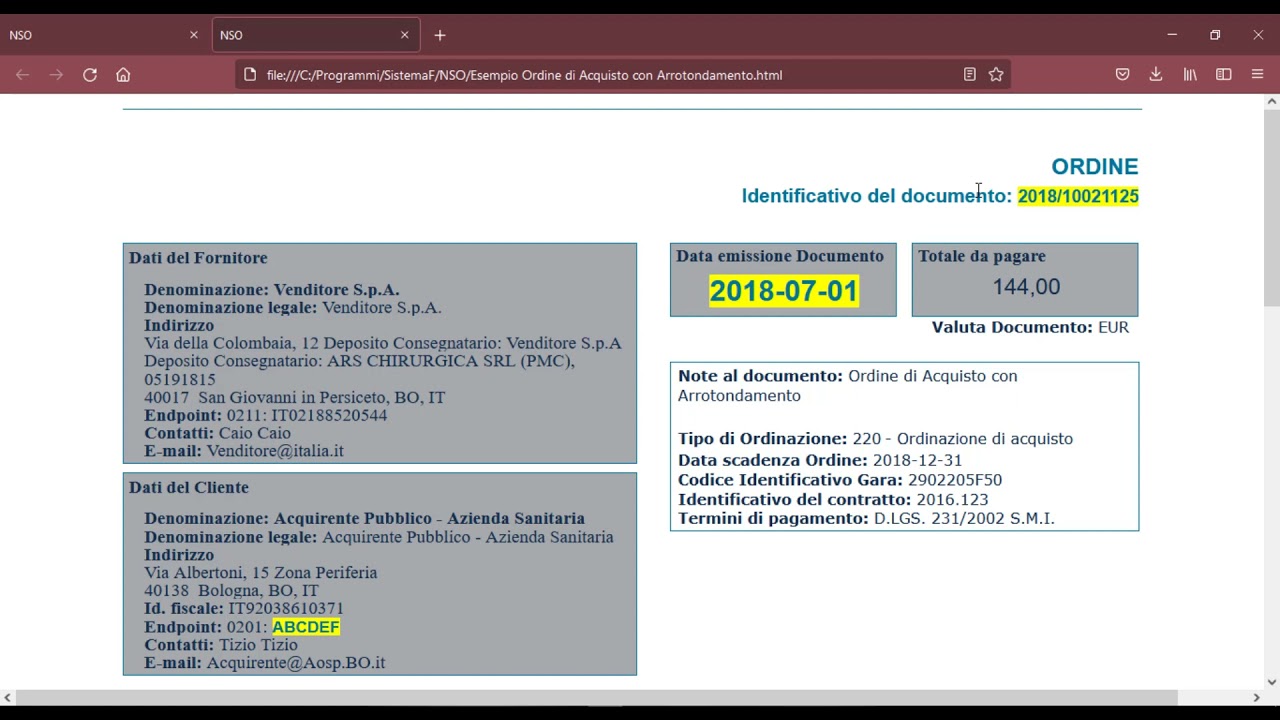Minimize the browser window
Viewport: 1280px width, 720px height.
click(1172, 35)
